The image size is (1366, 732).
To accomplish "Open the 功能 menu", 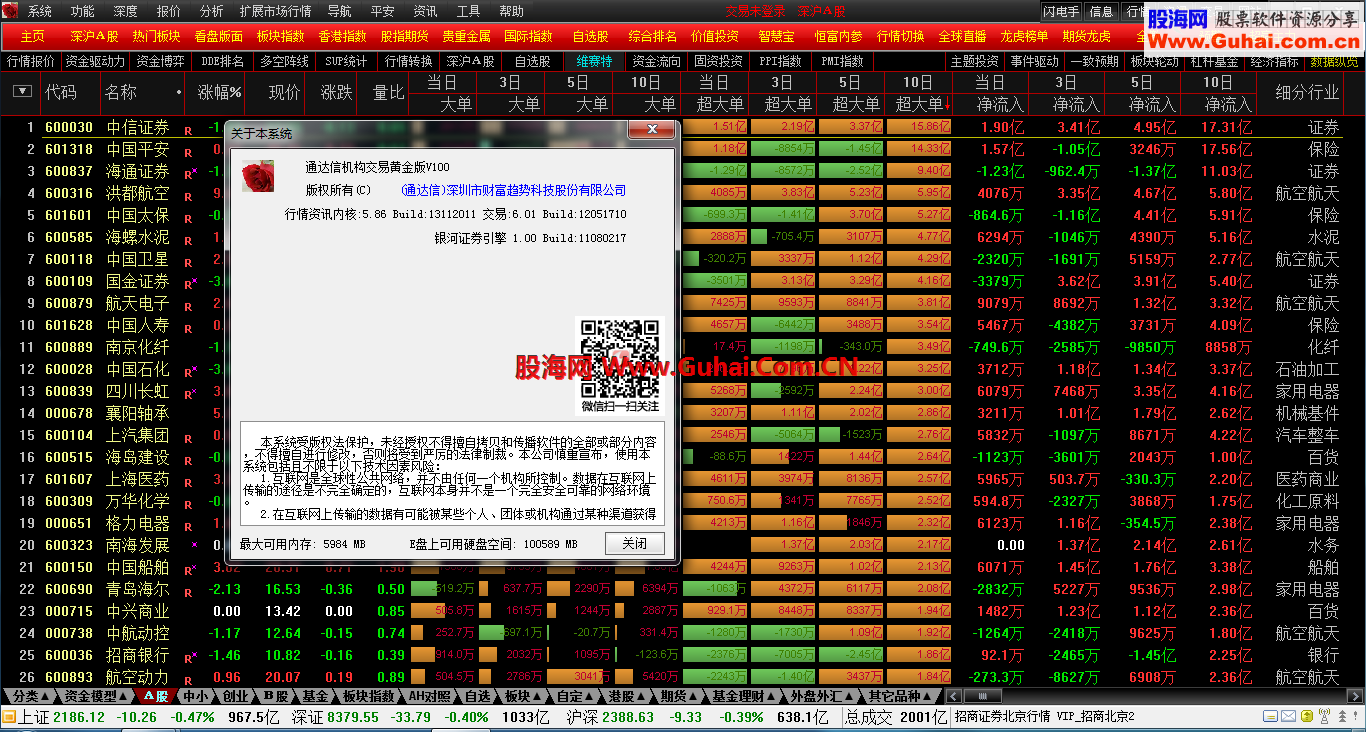I will coord(83,11).
